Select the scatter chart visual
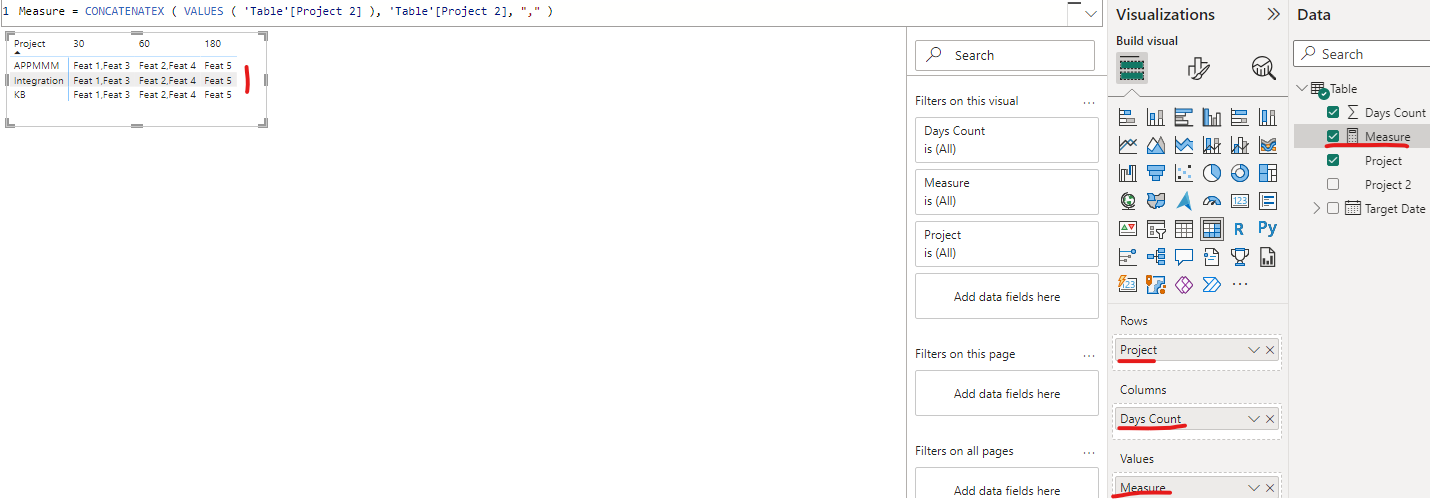Viewport: 1430px width, 499px height. [x=1184, y=173]
